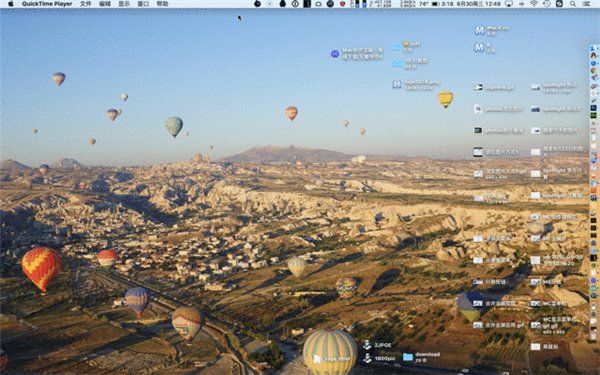Click the battery status icon

click(x=435, y=4)
